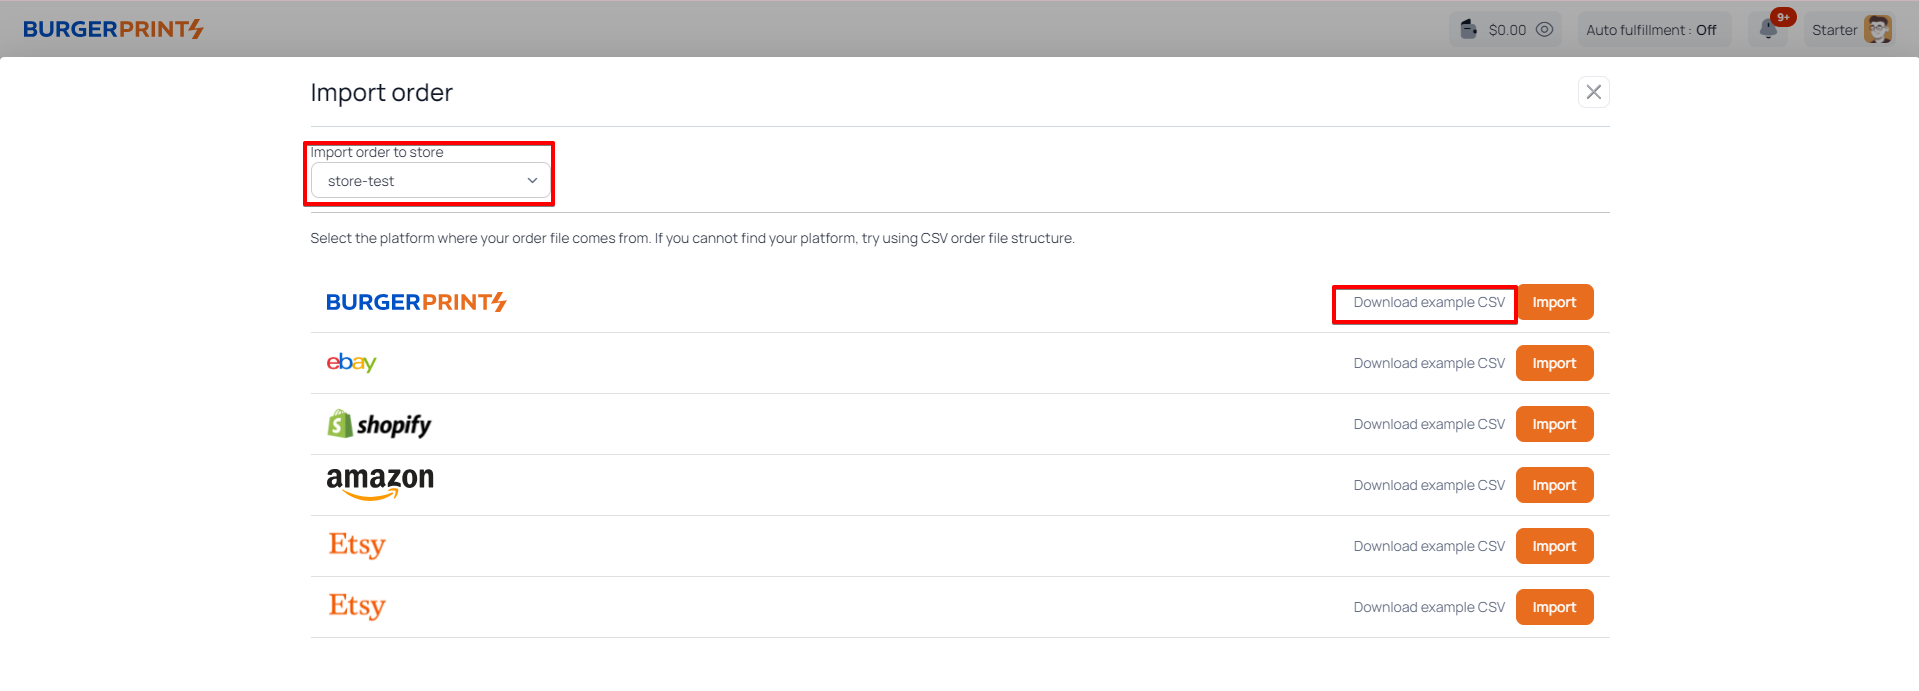Open the store-test store dropdown
The image size is (1919, 691).
pos(431,181)
